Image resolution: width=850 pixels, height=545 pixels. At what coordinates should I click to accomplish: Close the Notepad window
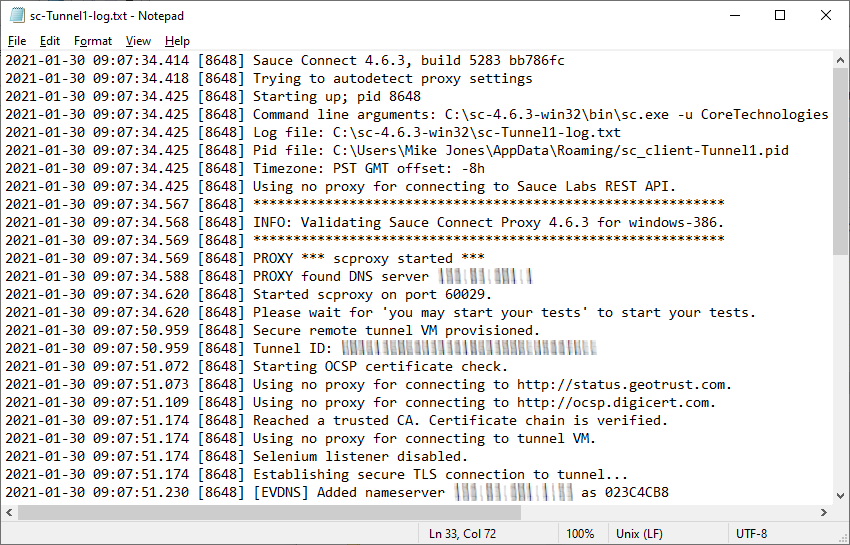(826, 16)
